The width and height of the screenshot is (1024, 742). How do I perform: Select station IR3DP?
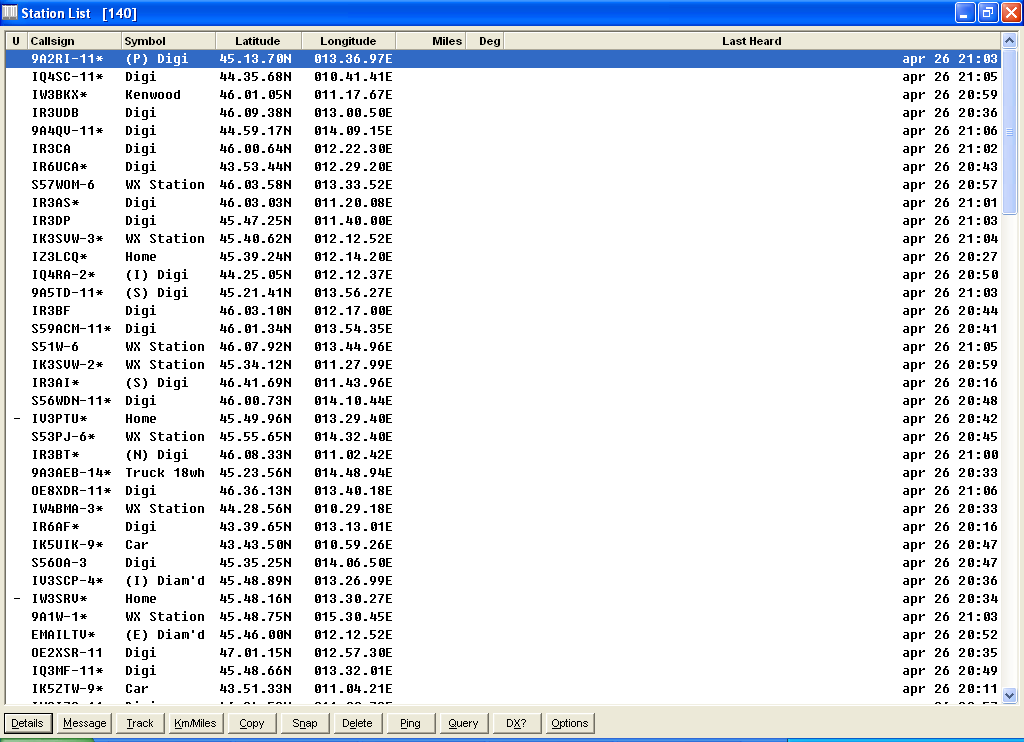(503, 221)
